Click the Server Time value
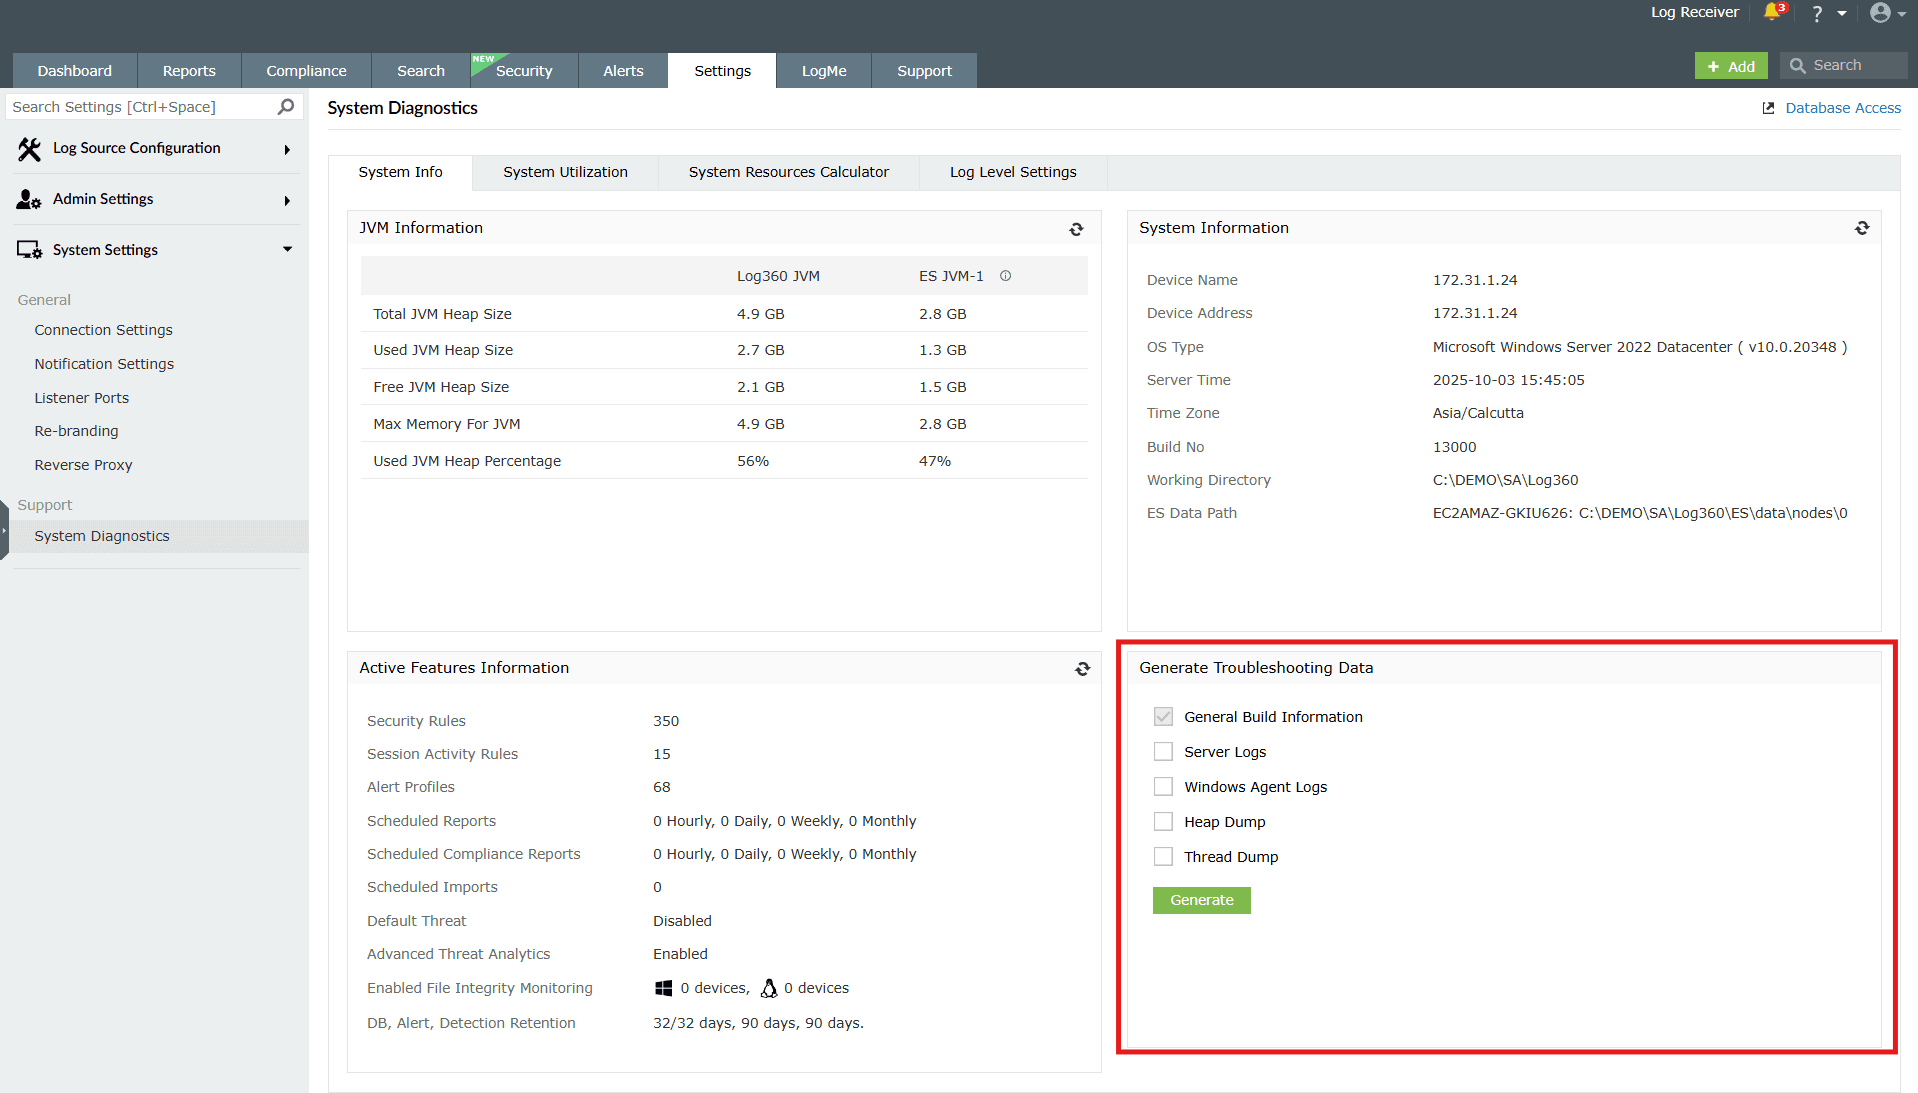Viewport: 1918px width, 1093px height. click(1508, 380)
